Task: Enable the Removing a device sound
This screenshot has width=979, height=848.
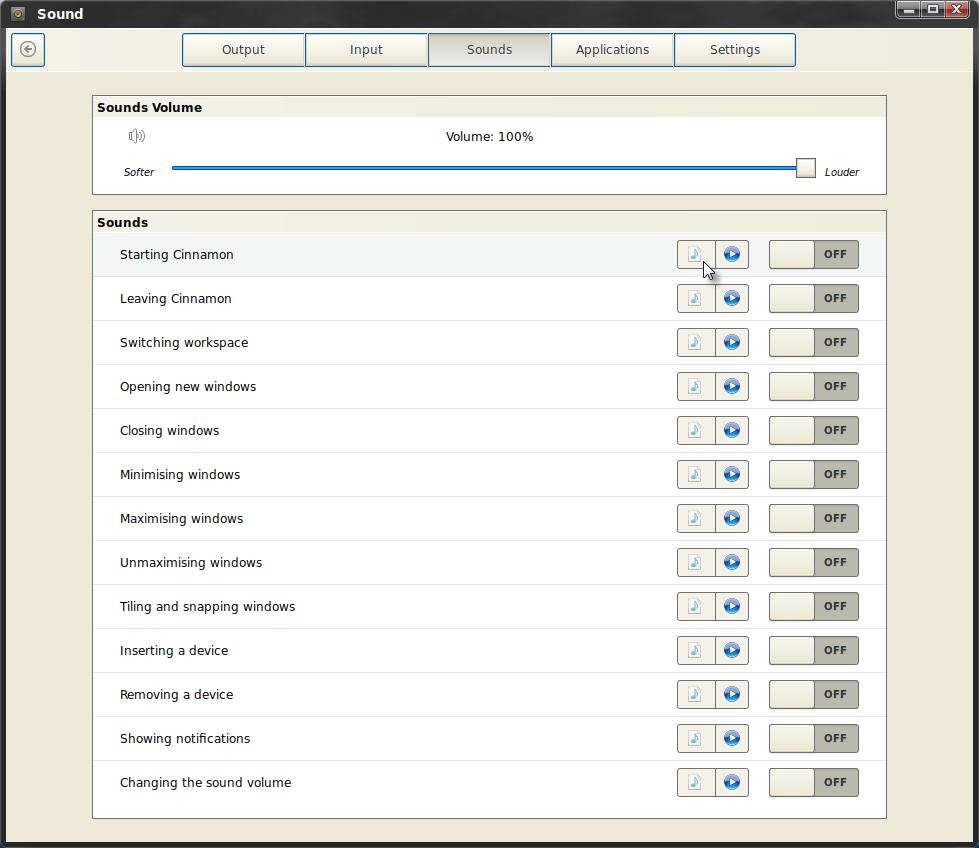Action: (813, 694)
